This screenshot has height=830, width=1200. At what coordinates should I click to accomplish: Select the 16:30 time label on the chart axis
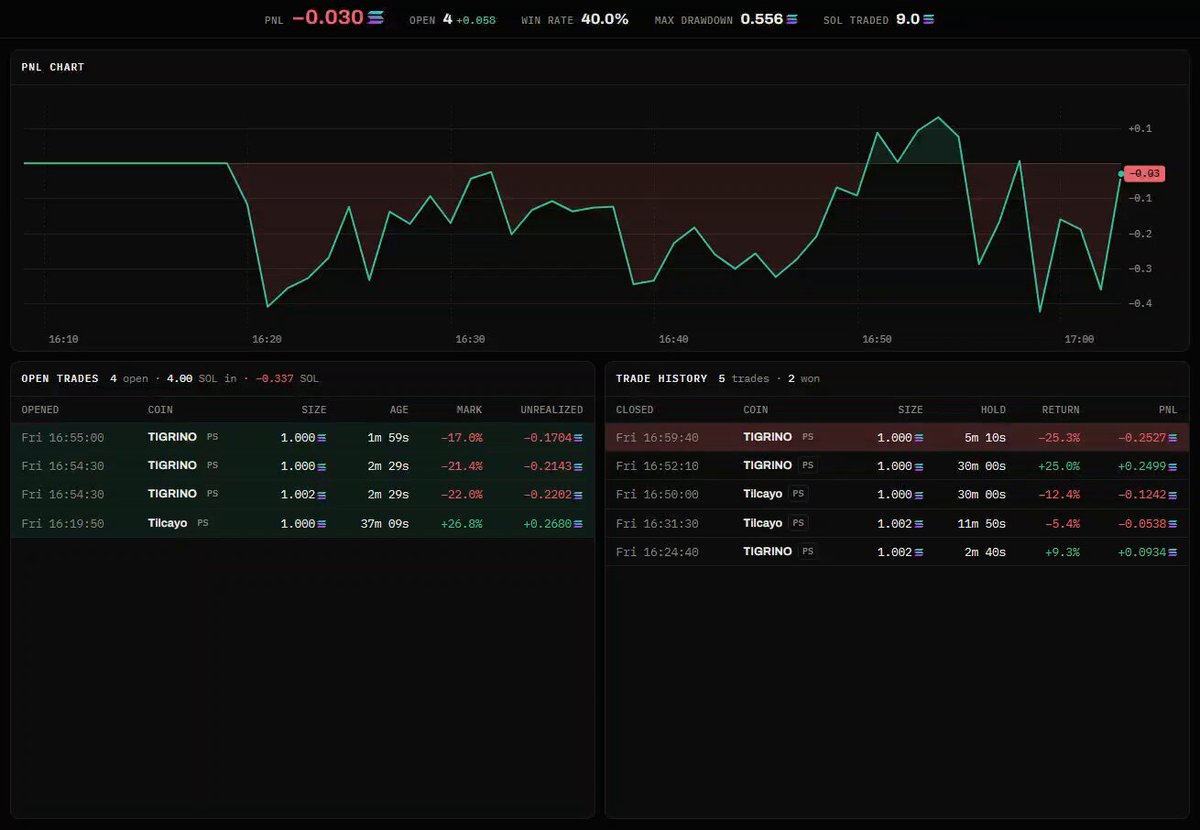coord(470,339)
